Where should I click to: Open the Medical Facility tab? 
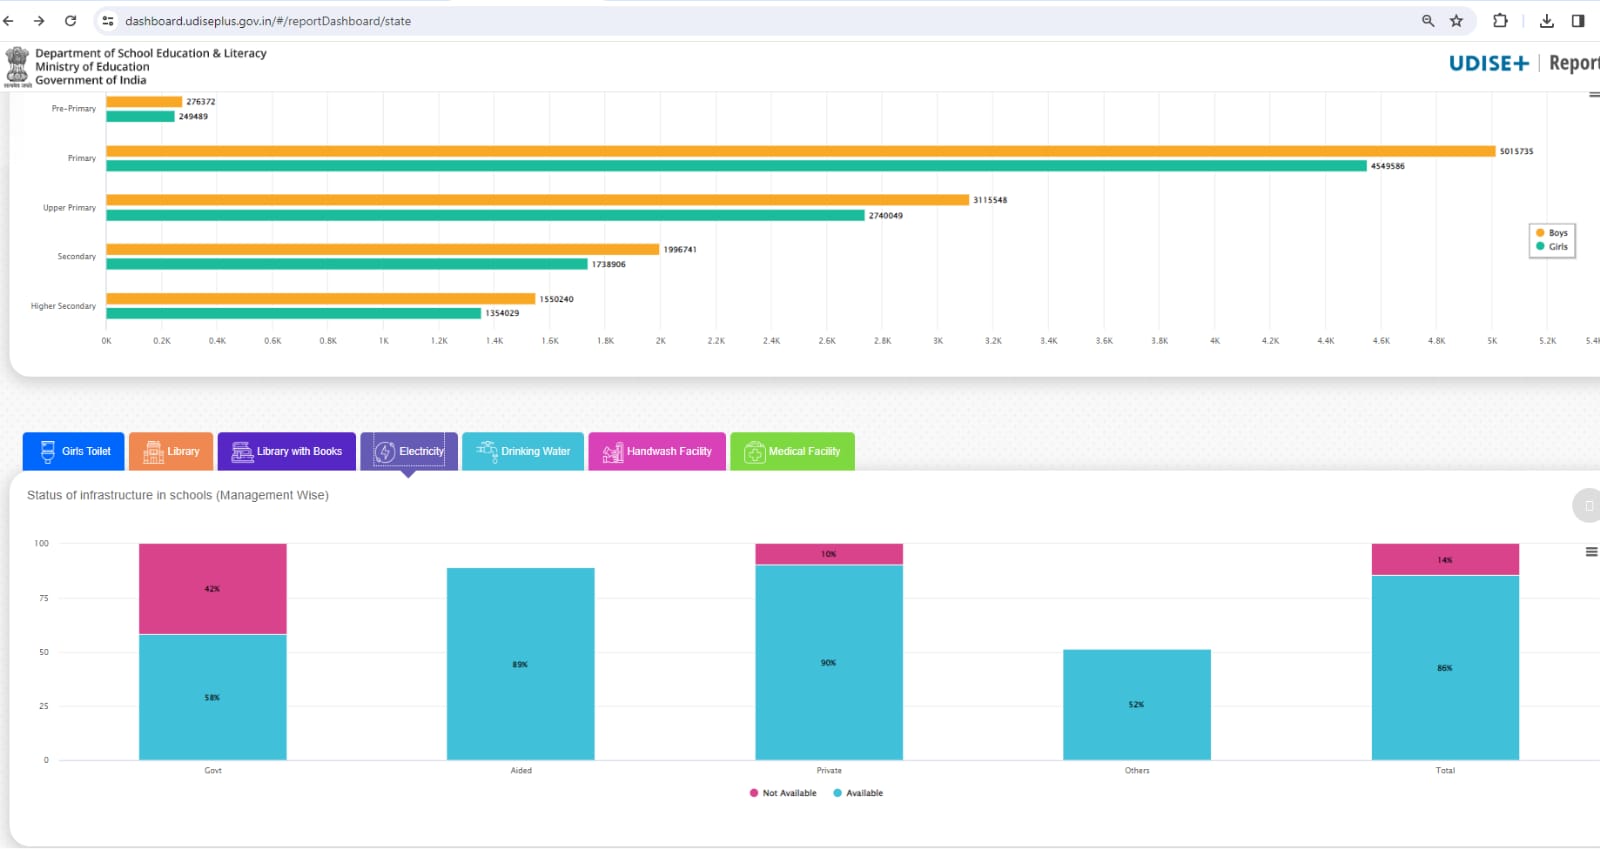pyautogui.click(x=792, y=452)
